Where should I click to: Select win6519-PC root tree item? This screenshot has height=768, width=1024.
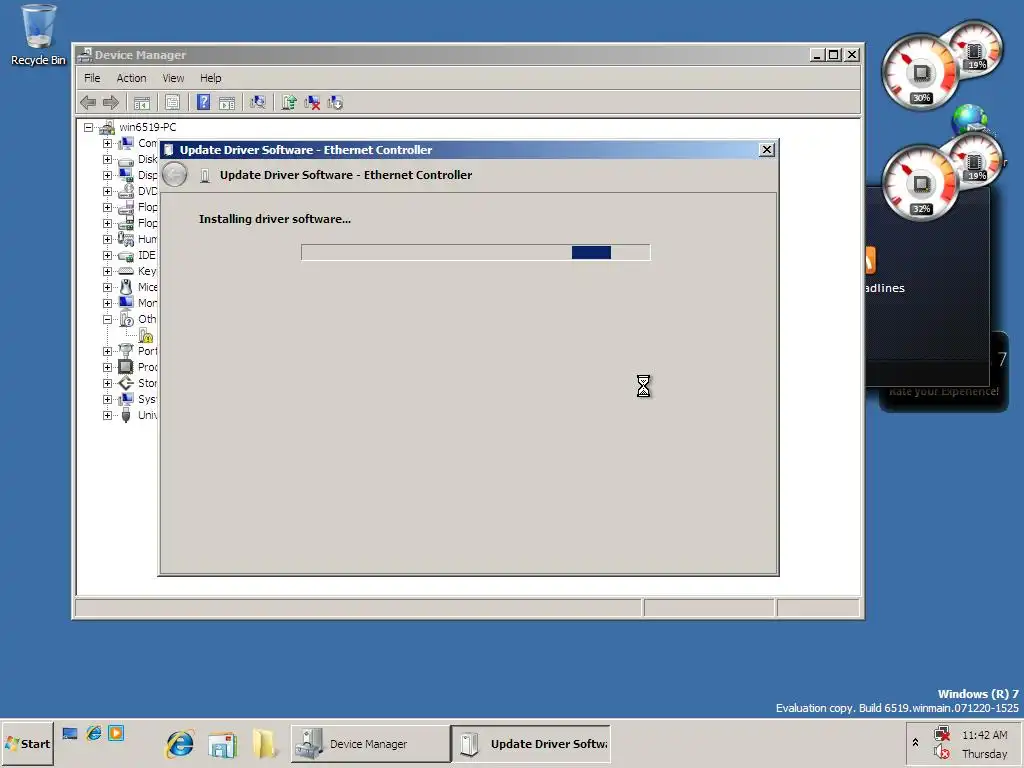[x=148, y=127]
